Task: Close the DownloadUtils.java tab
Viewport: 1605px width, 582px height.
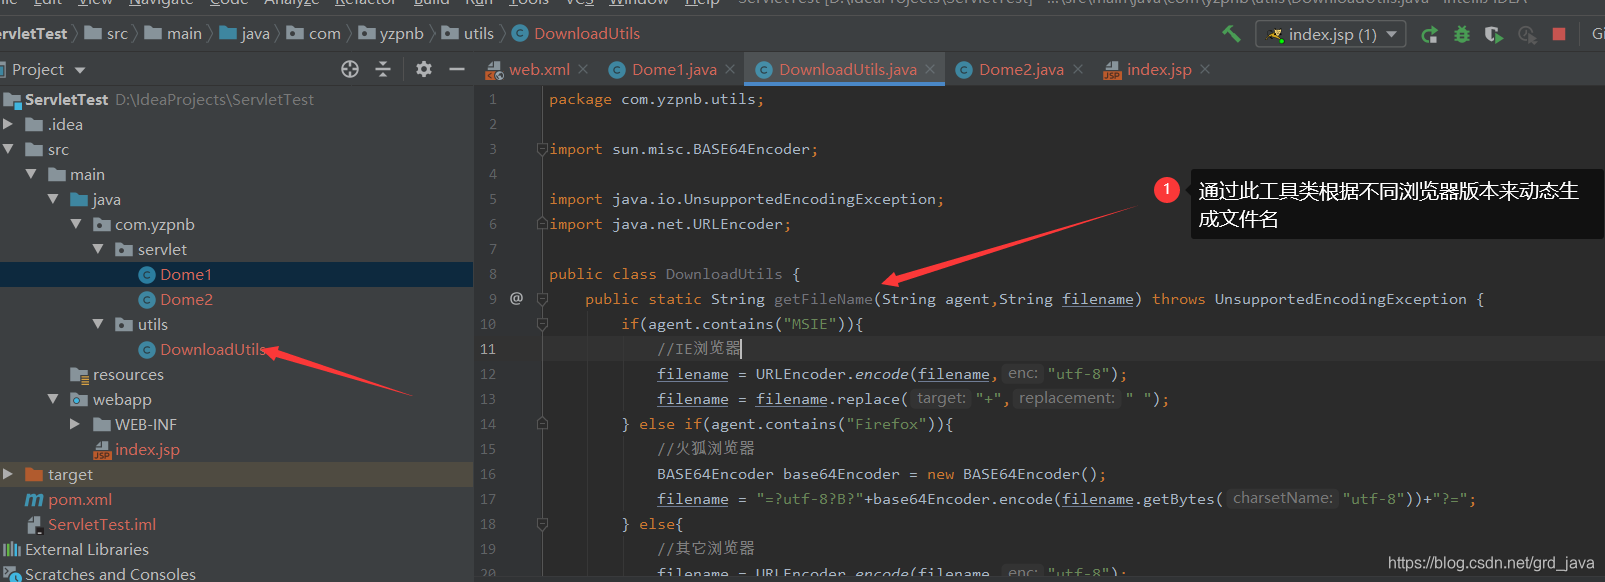Action: click(930, 69)
